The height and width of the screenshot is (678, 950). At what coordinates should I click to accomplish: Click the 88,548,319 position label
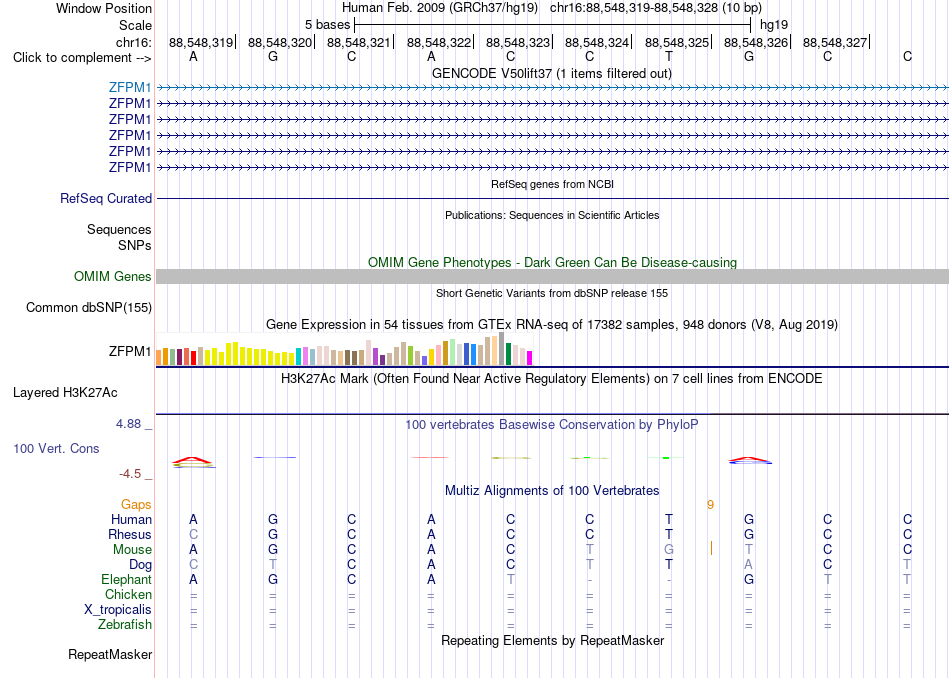[201, 42]
